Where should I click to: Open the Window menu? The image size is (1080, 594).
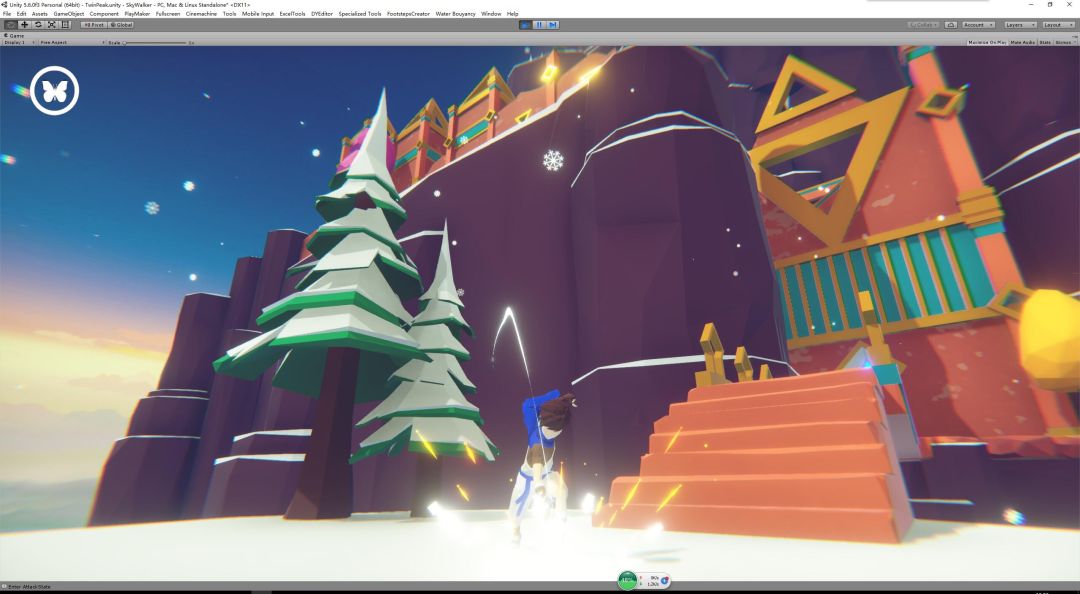(x=491, y=14)
